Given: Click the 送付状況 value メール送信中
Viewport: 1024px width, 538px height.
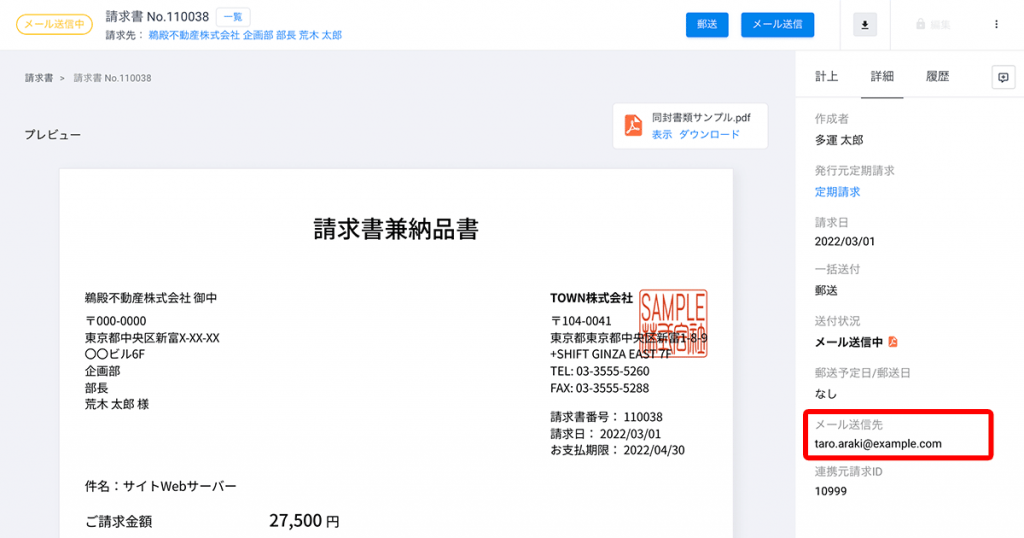Looking at the screenshot, I should pyautogui.click(x=848, y=342).
